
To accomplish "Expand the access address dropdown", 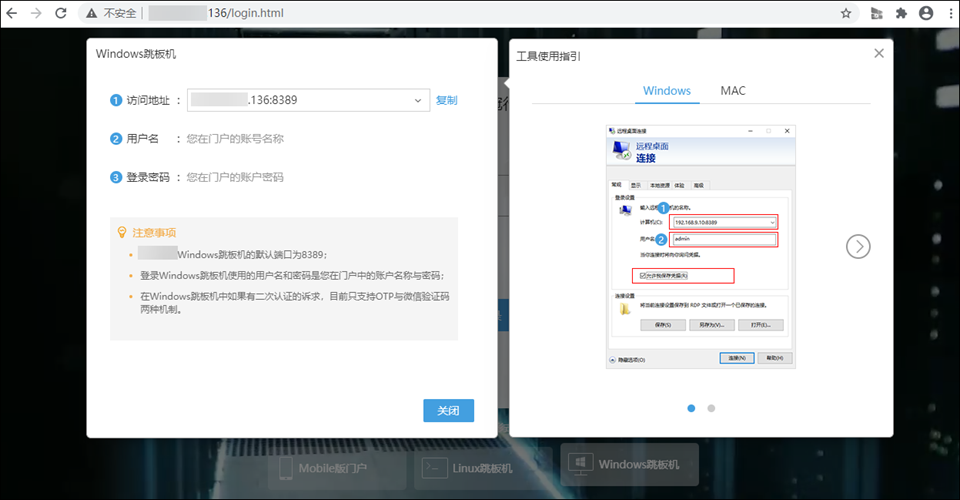I will coord(418,100).
